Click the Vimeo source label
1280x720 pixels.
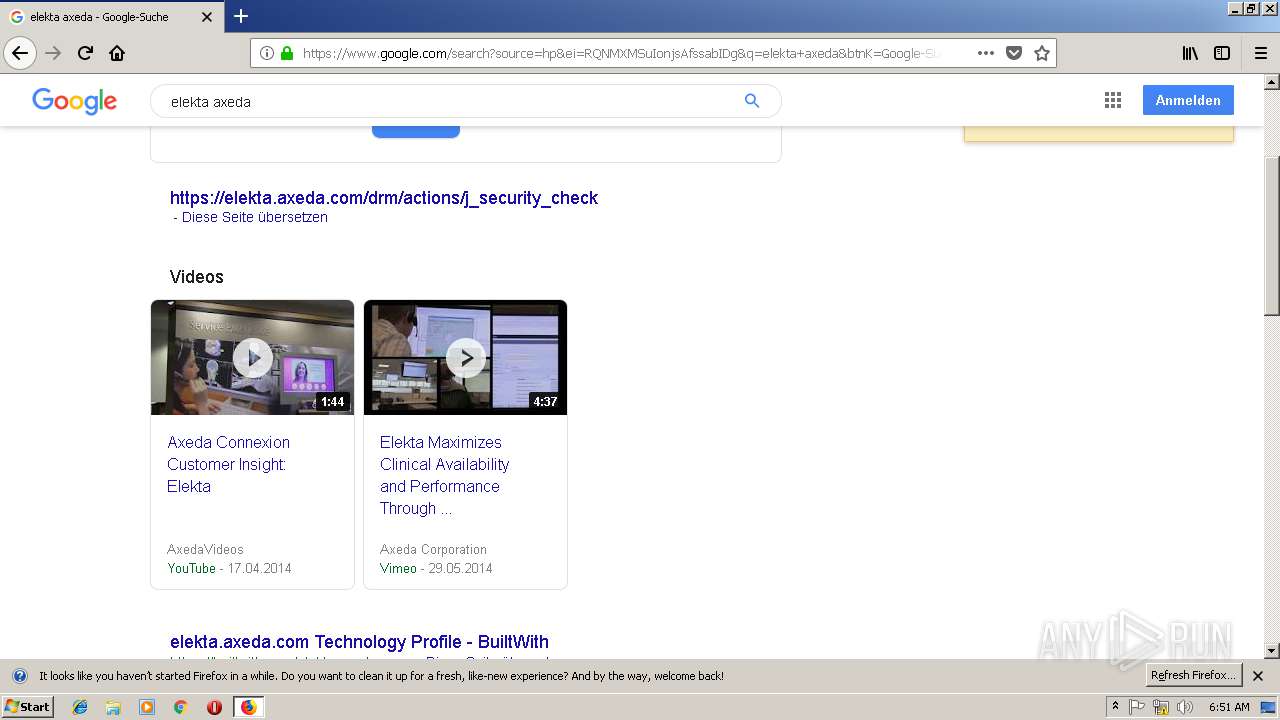[398, 568]
